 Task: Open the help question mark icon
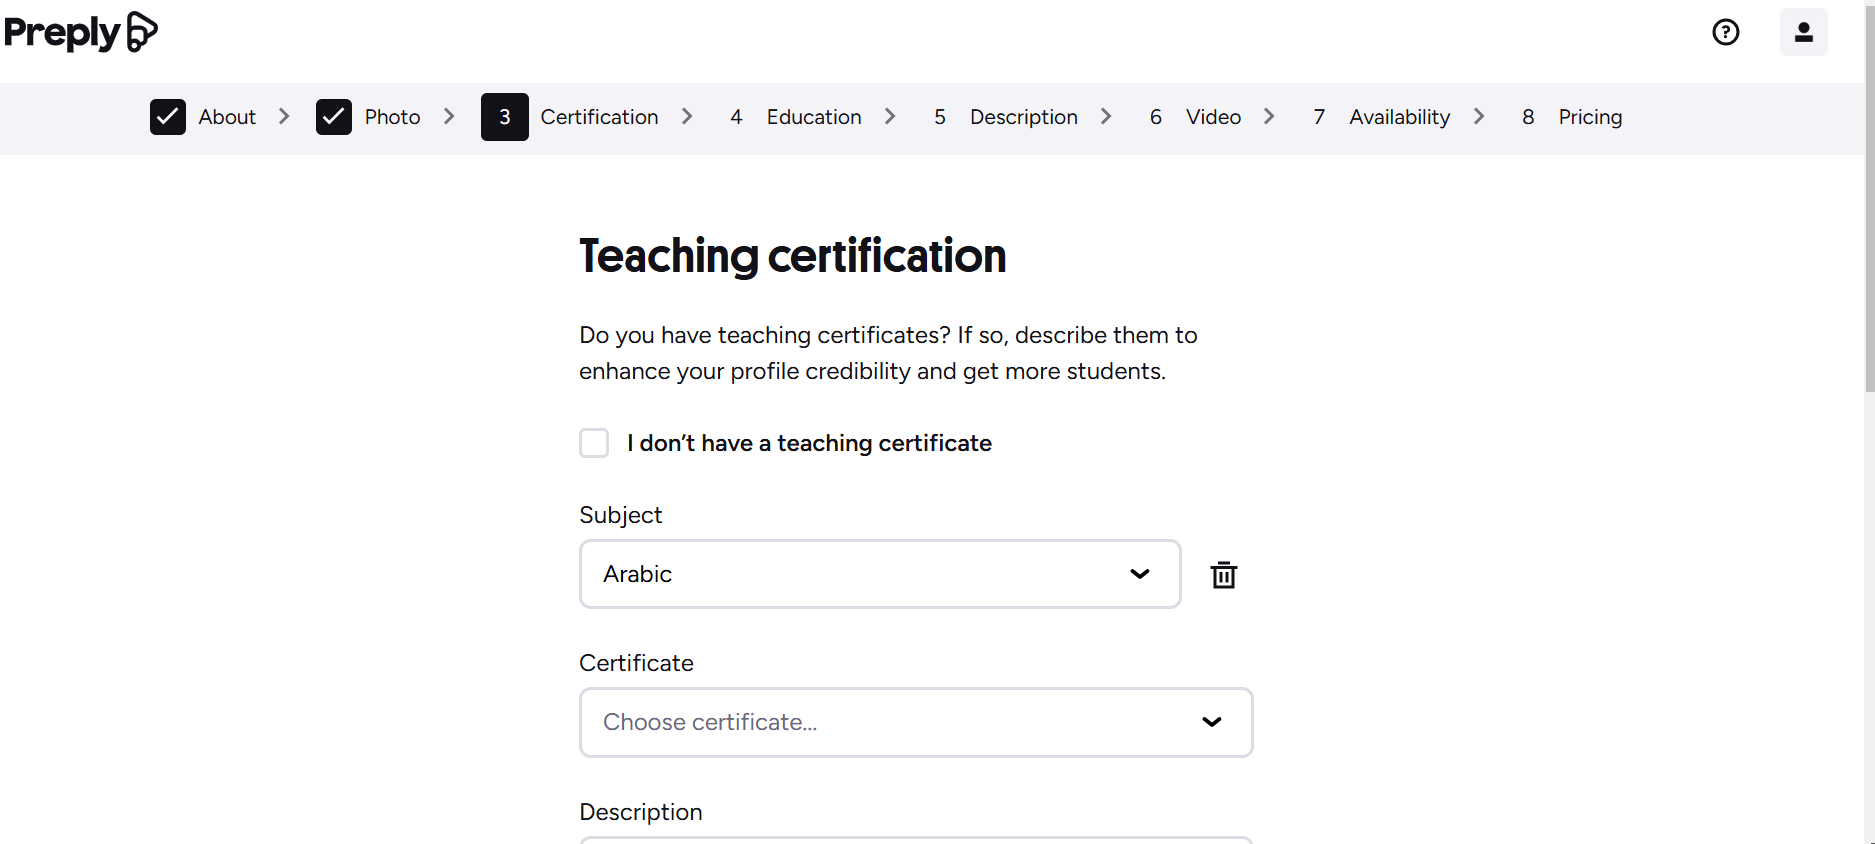point(1725,32)
